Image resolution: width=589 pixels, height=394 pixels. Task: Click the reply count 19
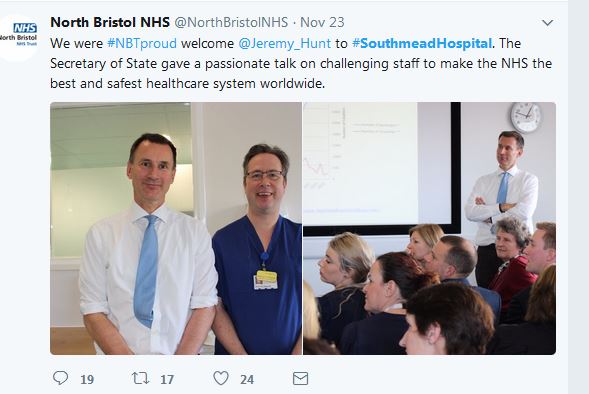[87, 379]
